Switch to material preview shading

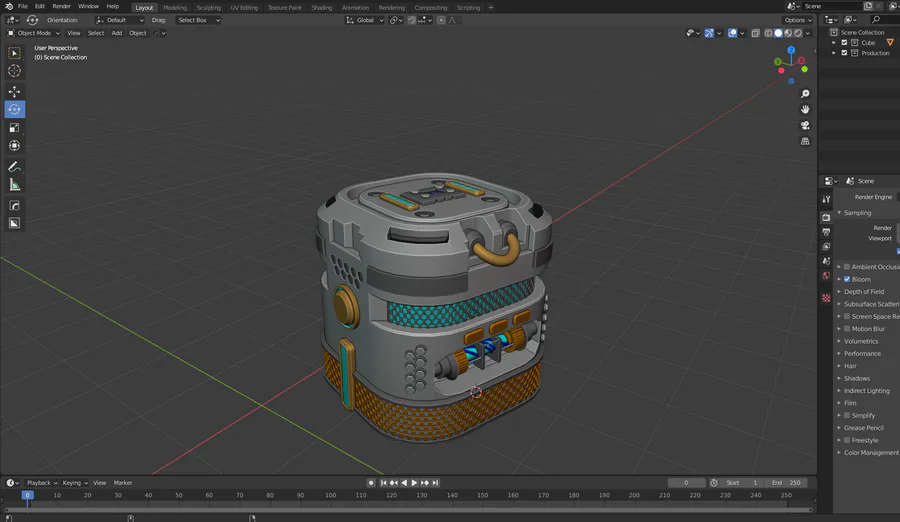pos(788,33)
